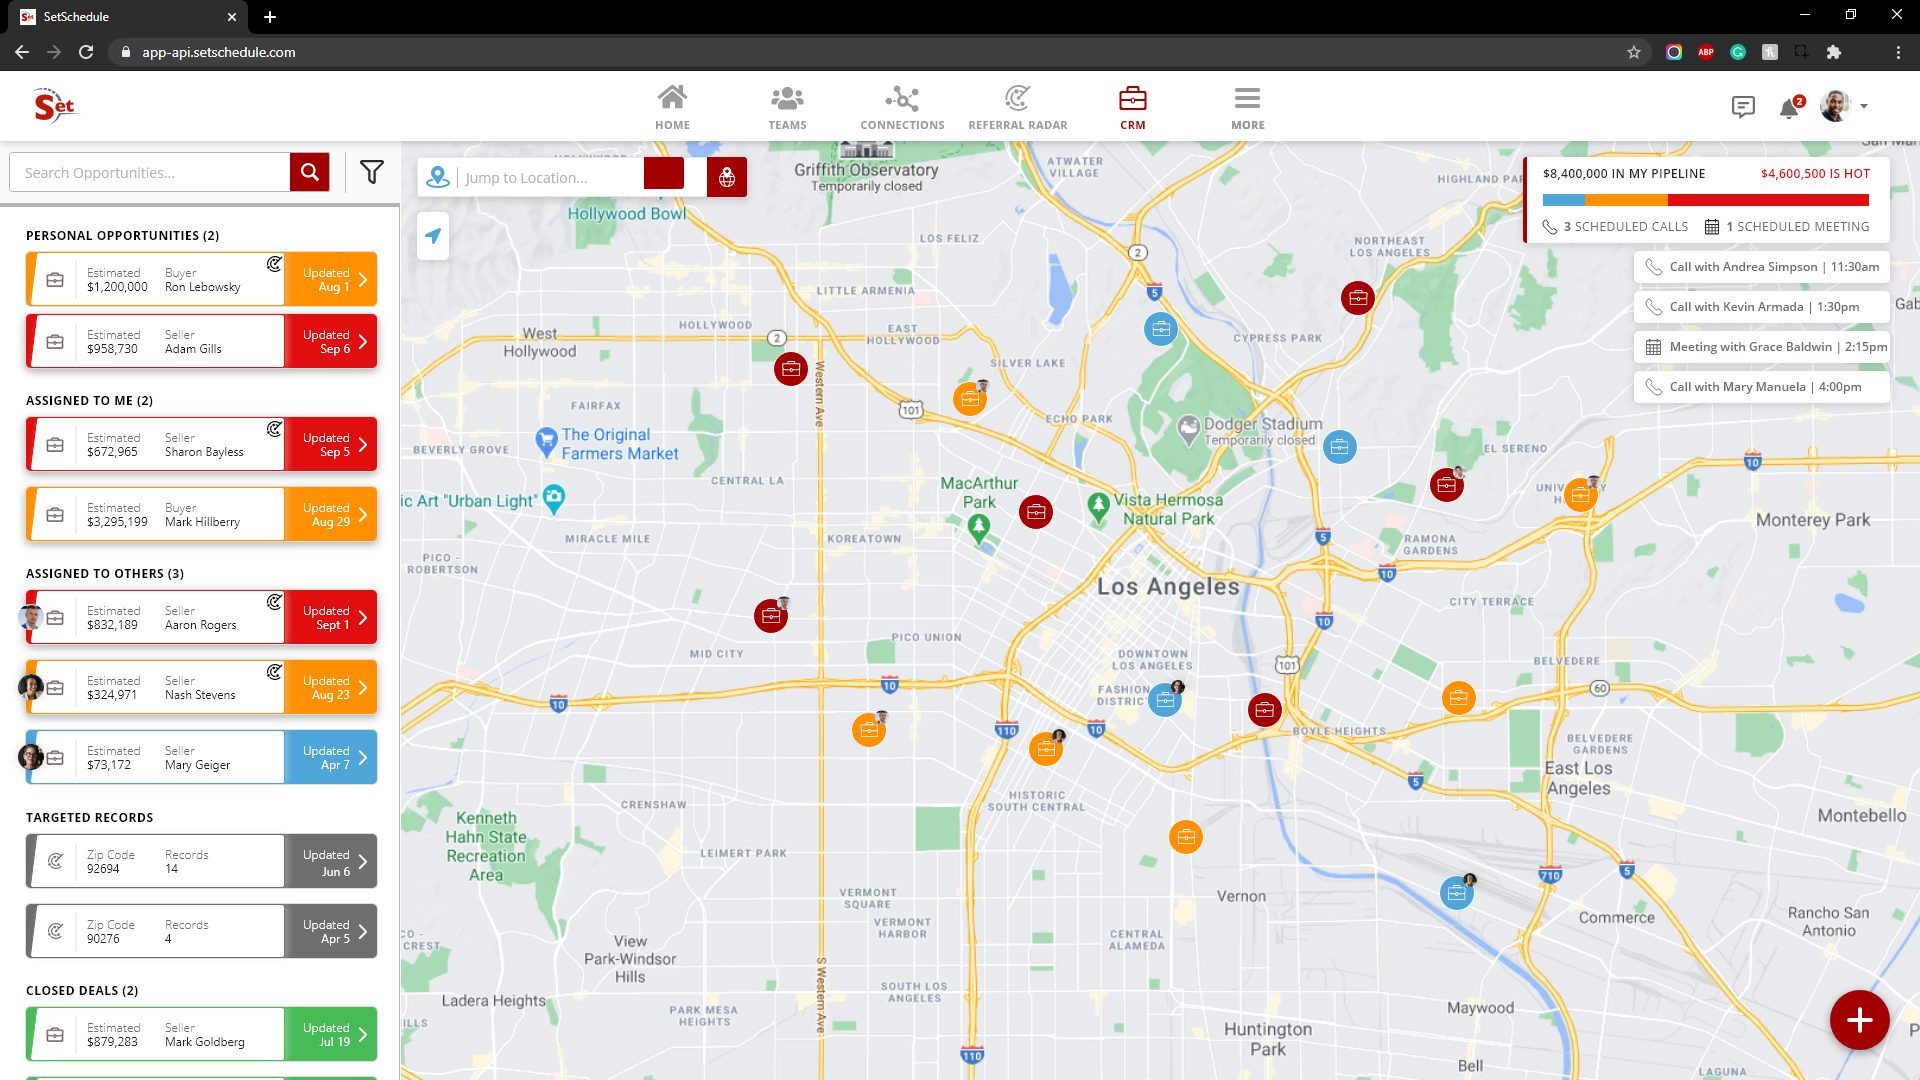Expand Sharon Bayless opportunity chevron
Viewport: 1920px width, 1080px height.
(363, 445)
